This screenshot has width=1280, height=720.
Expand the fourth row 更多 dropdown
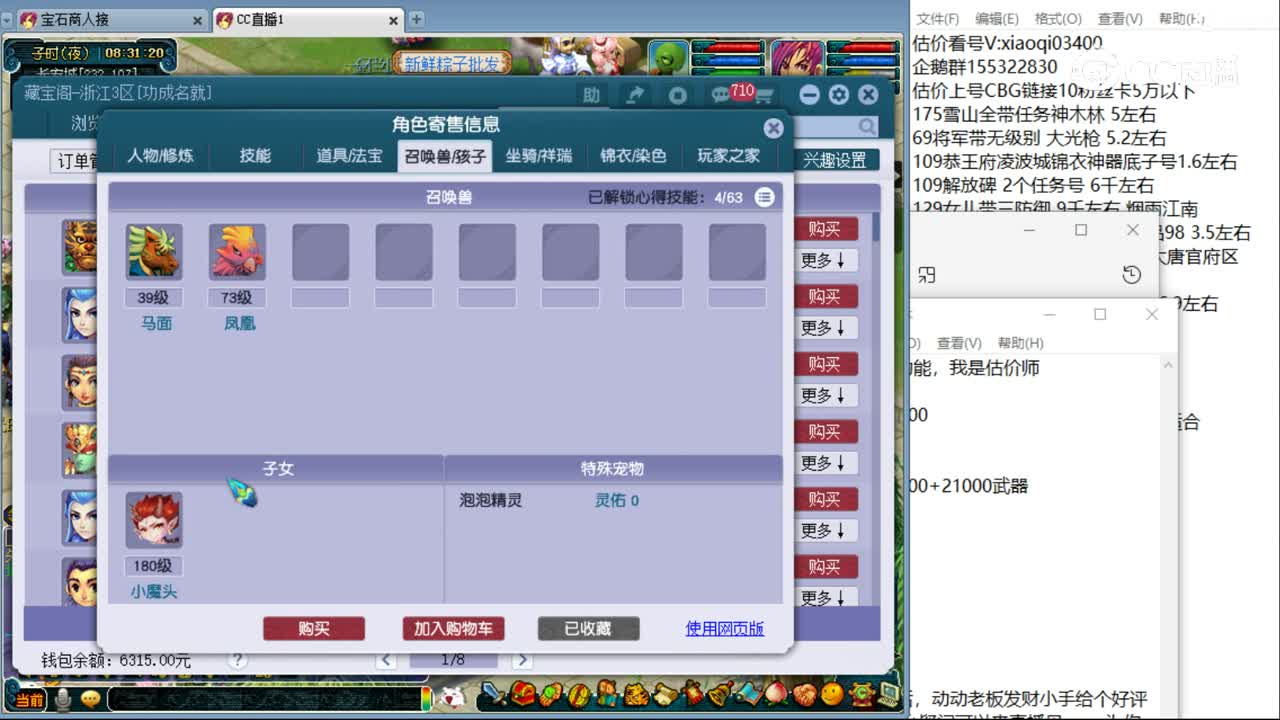point(824,463)
